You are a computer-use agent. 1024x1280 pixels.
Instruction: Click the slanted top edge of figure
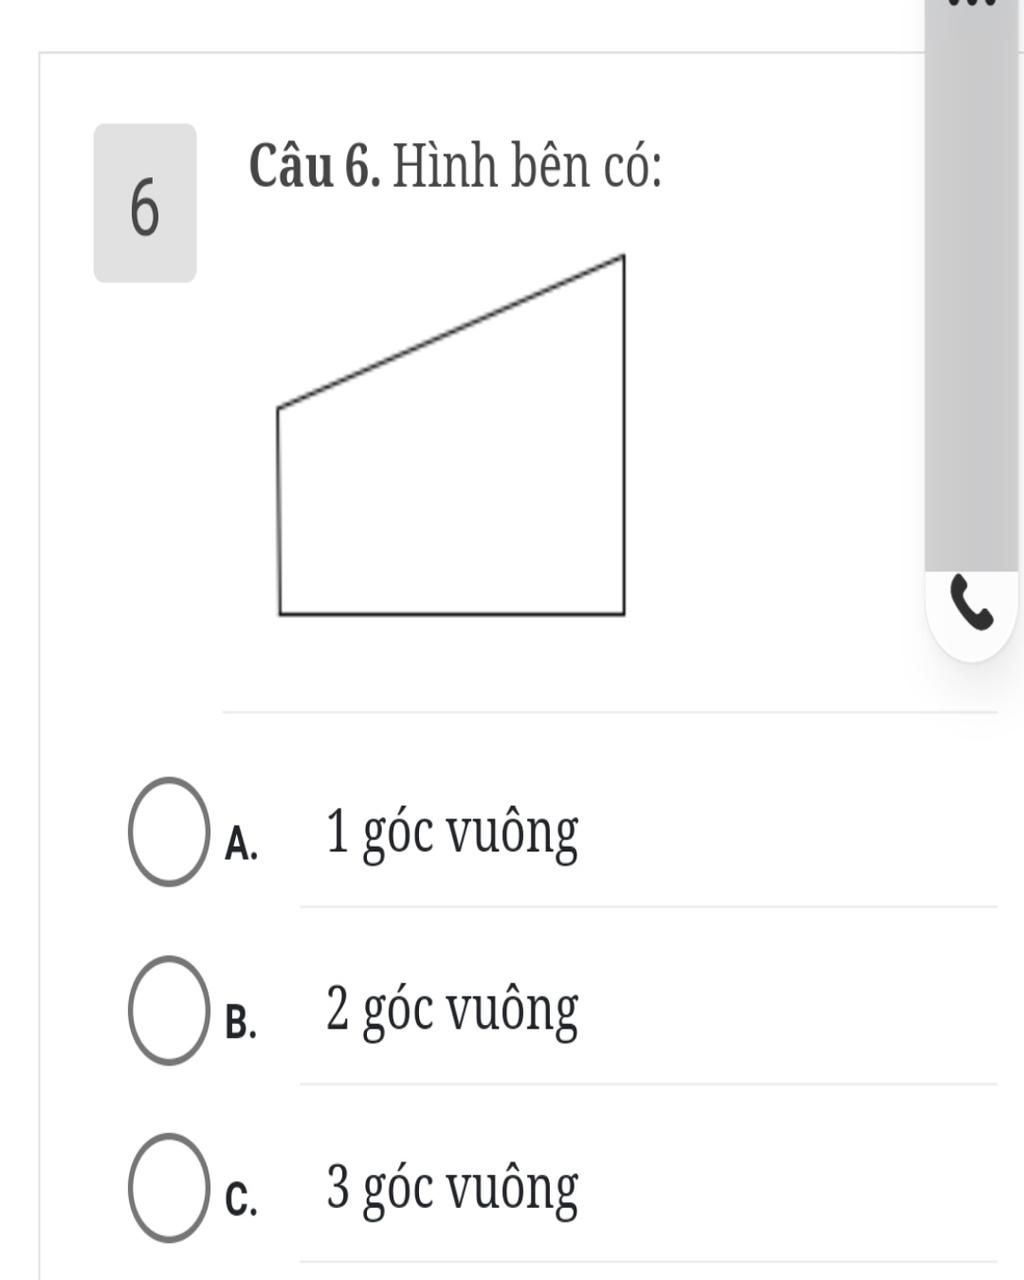pos(450,331)
